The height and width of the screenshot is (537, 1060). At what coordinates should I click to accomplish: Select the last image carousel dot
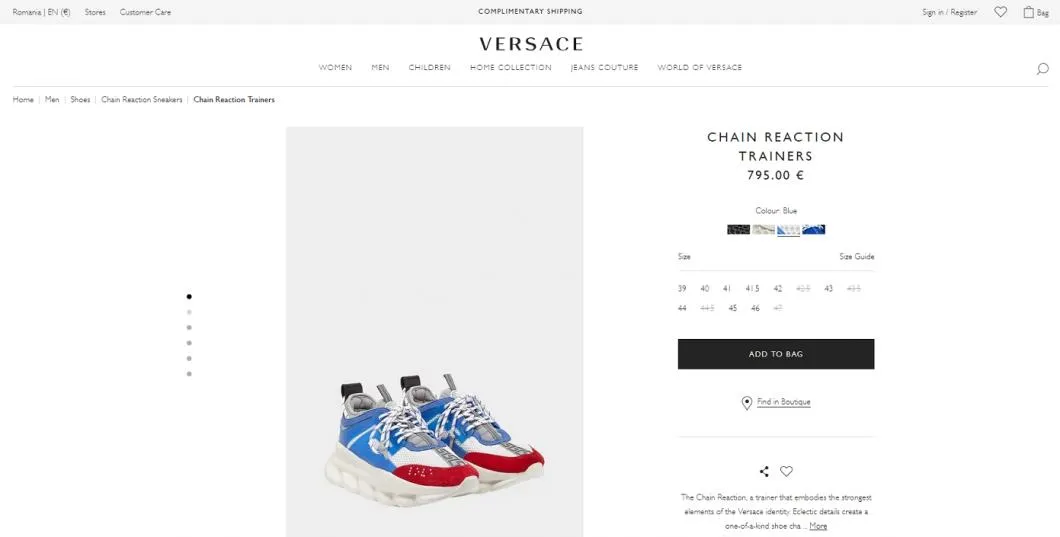pyautogui.click(x=189, y=374)
